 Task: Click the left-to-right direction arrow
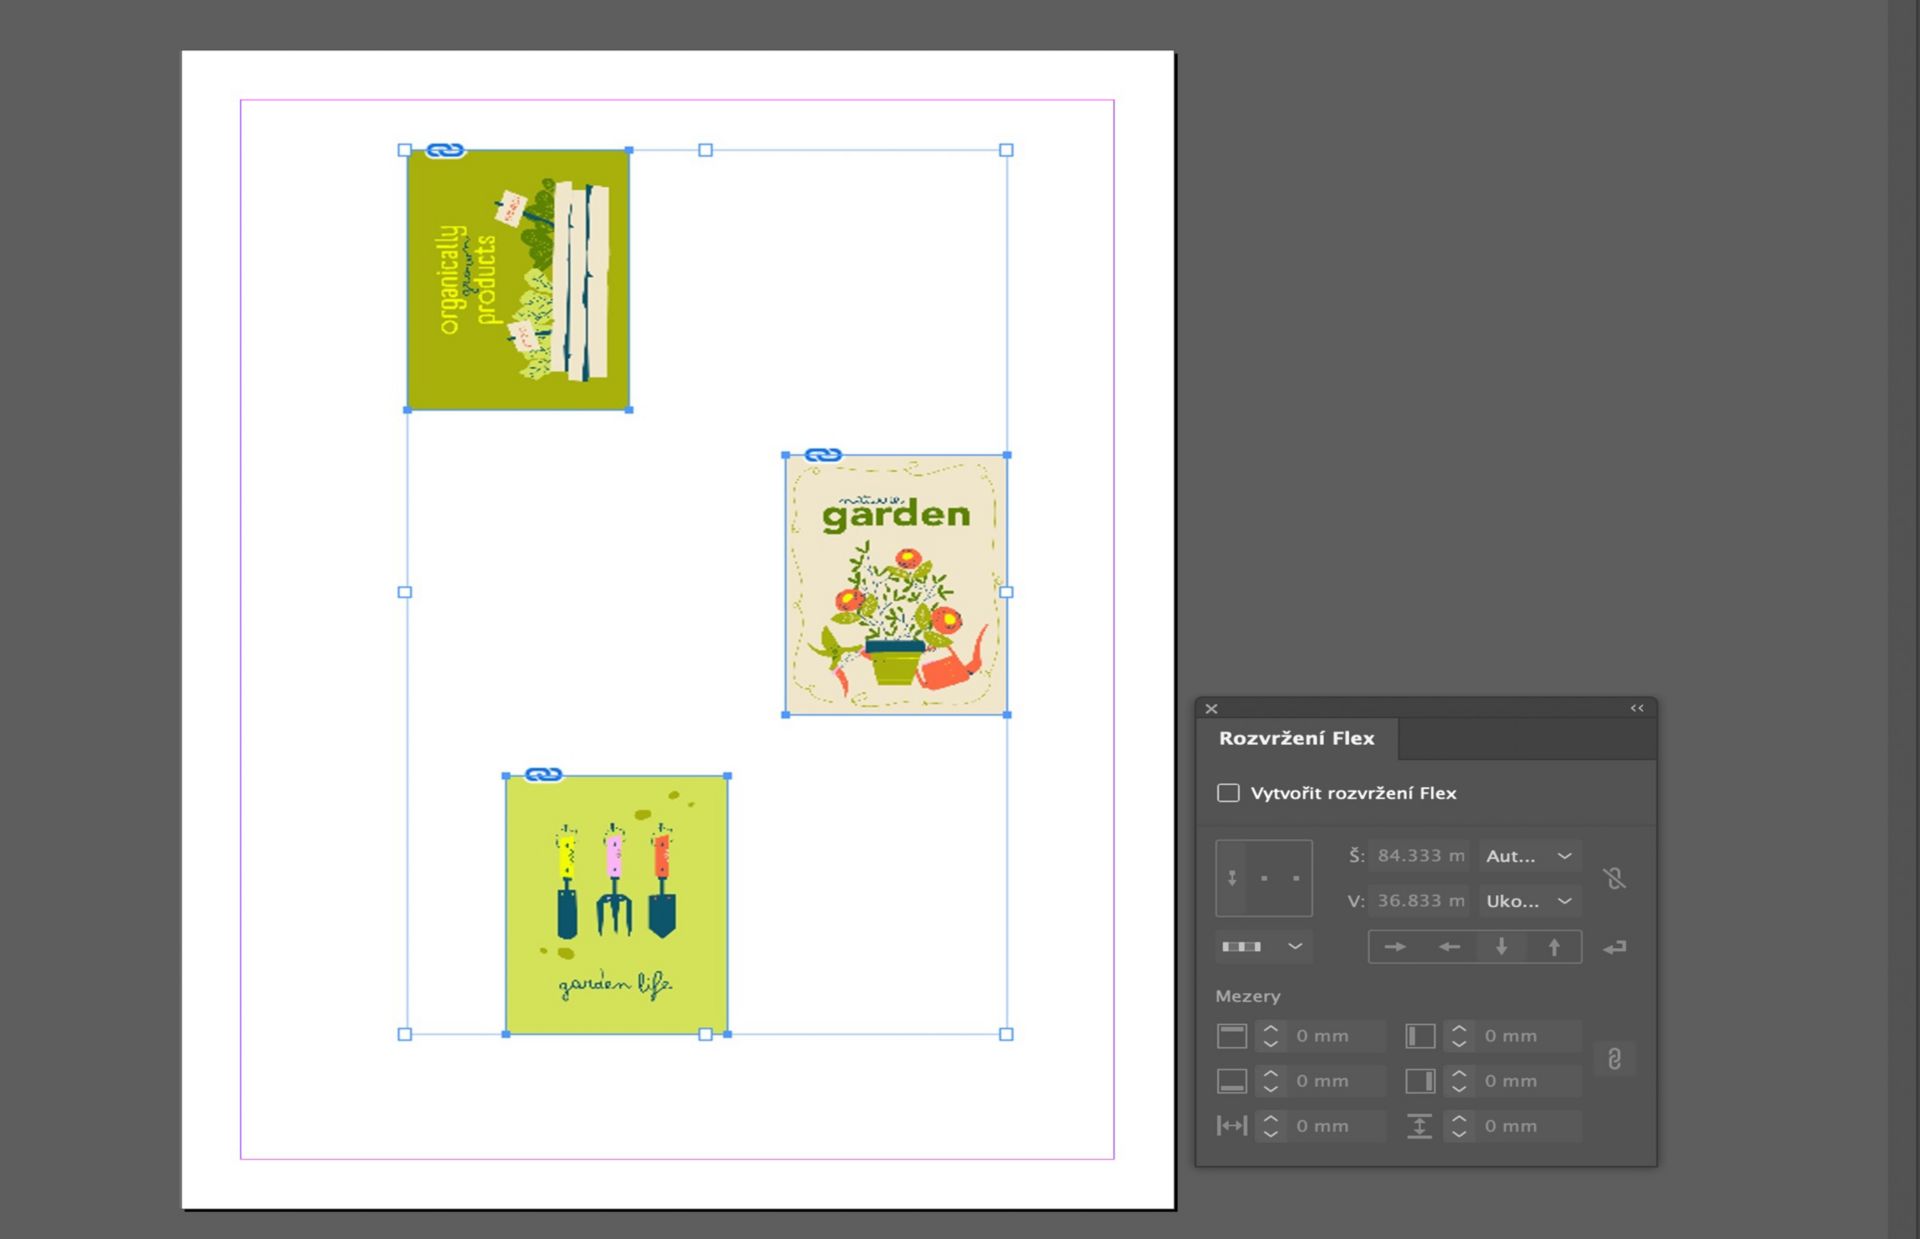click(1395, 947)
